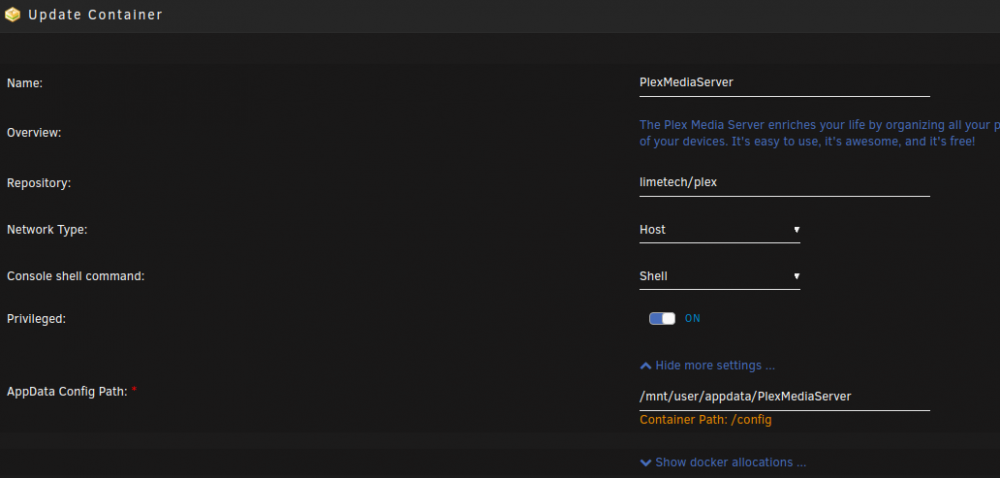Toggle the Privileged switch off

tap(662, 319)
